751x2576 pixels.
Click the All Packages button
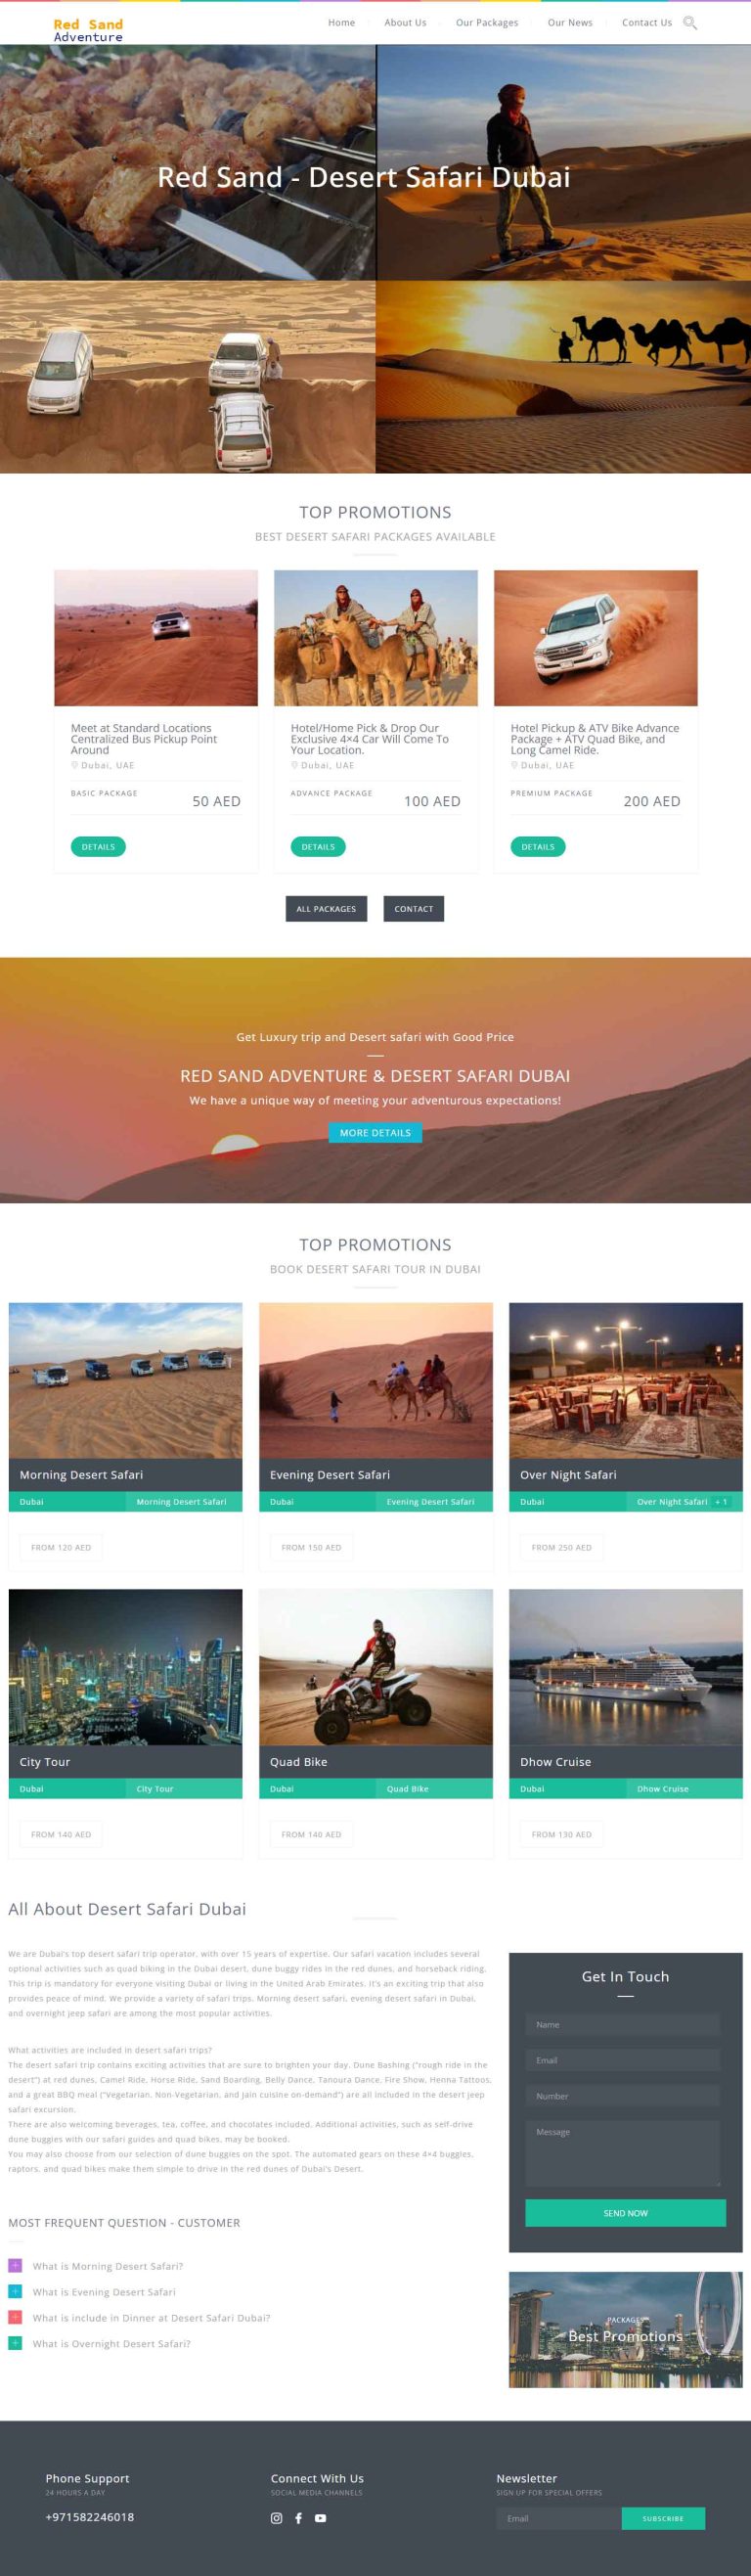coord(326,908)
